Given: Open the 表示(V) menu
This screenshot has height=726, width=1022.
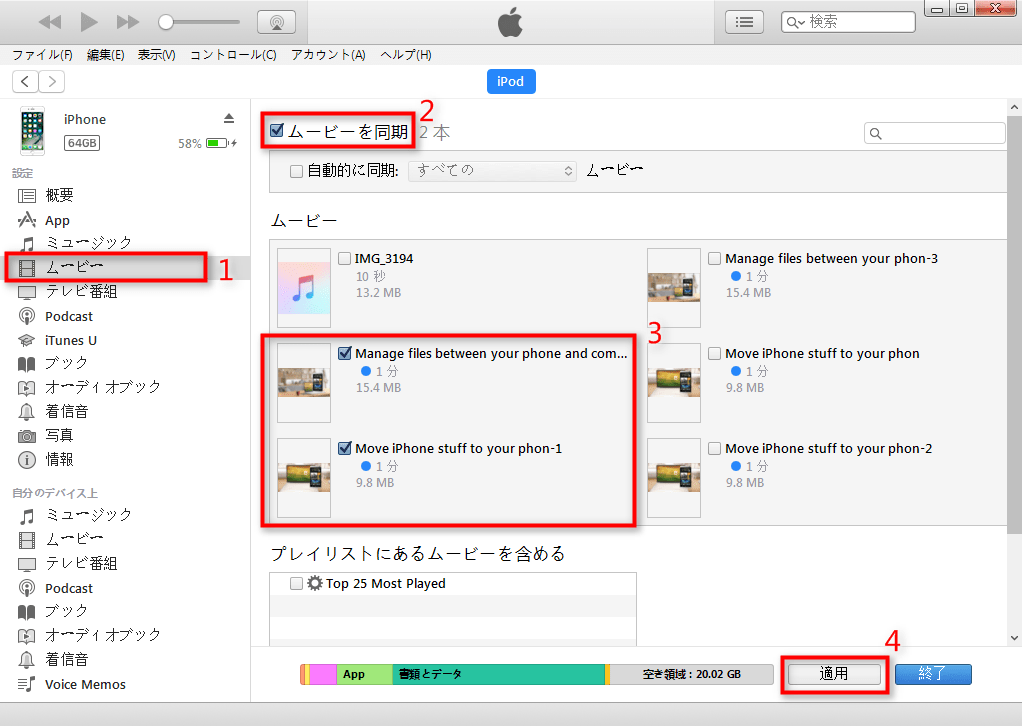Looking at the screenshot, I should (156, 55).
